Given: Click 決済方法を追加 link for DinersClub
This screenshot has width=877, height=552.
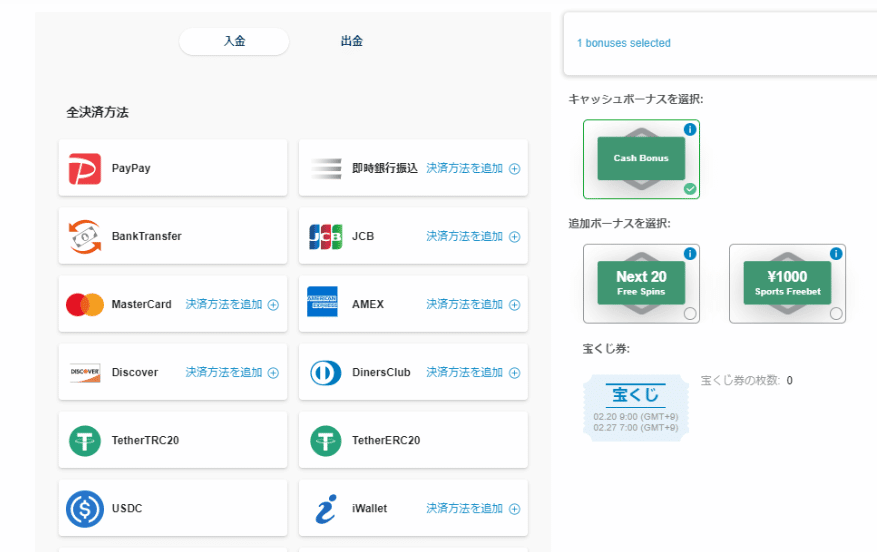Looking at the screenshot, I should [464, 372].
